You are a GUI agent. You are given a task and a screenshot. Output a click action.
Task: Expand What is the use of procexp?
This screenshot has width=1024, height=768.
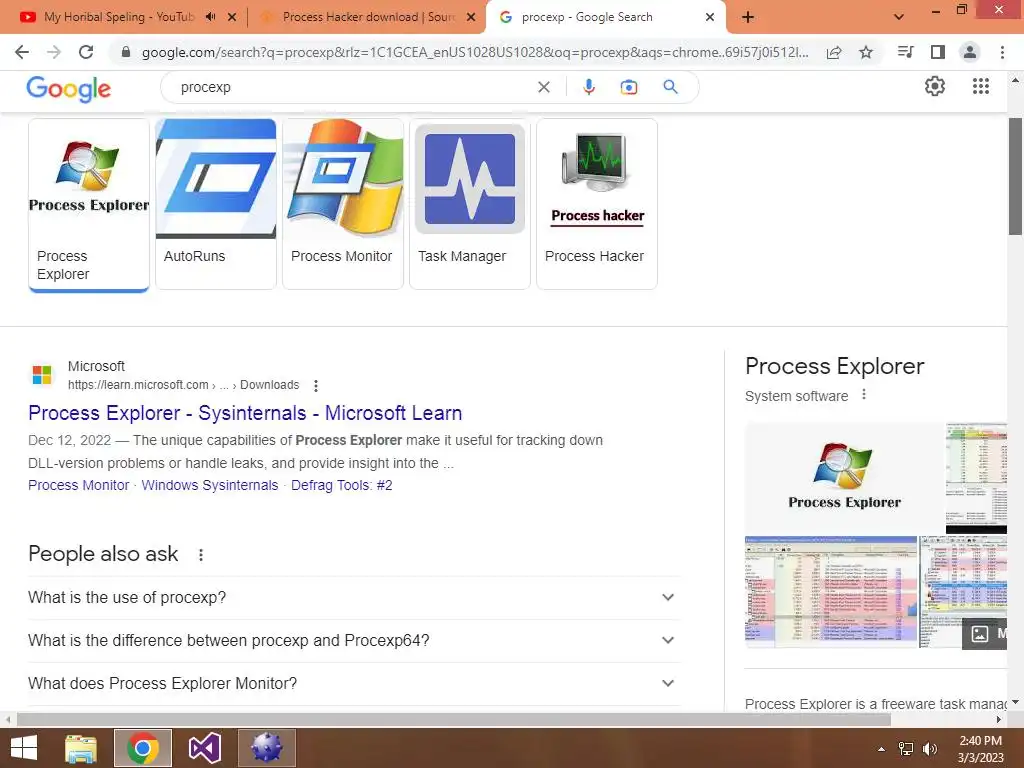click(x=354, y=598)
